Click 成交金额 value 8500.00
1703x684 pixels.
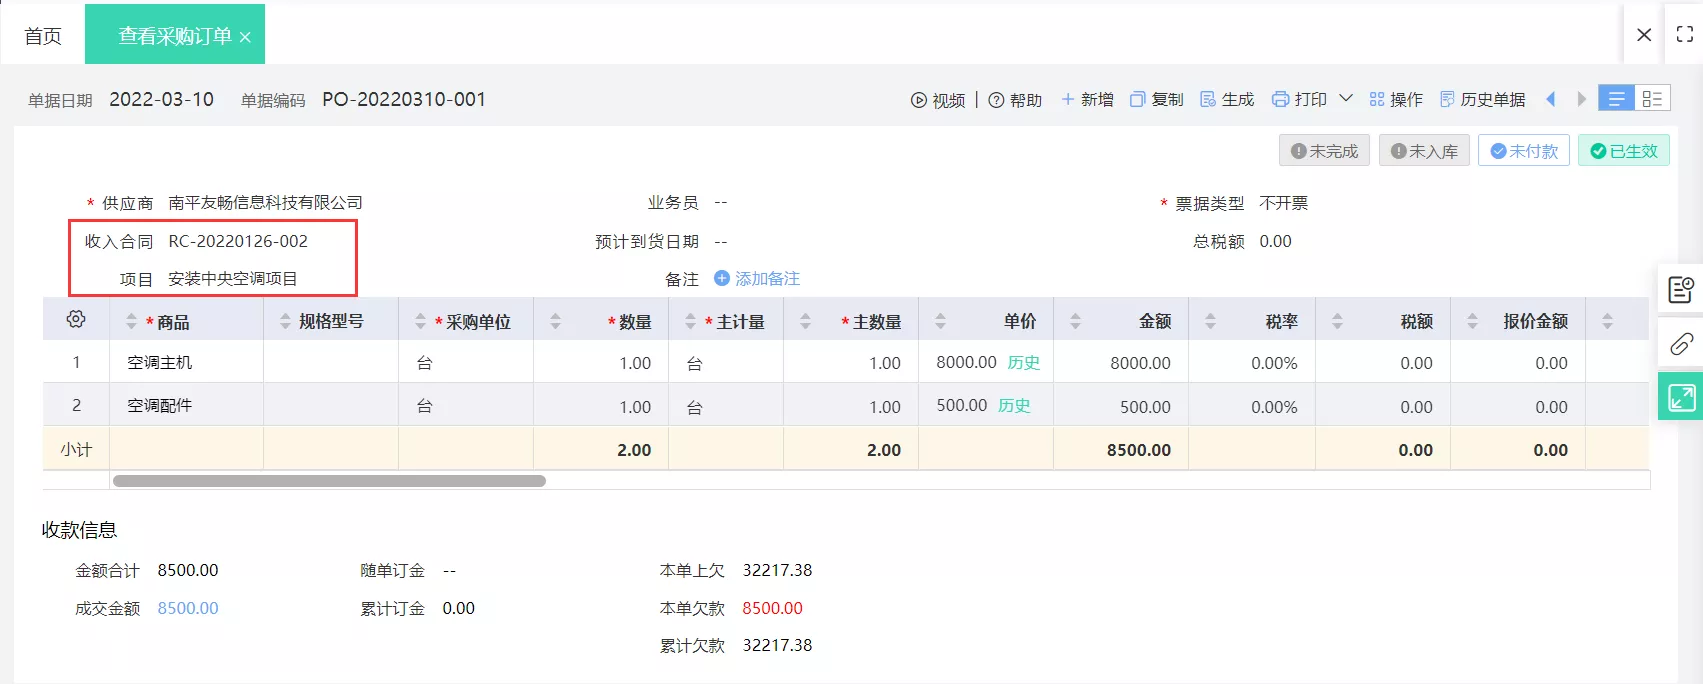click(188, 608)
